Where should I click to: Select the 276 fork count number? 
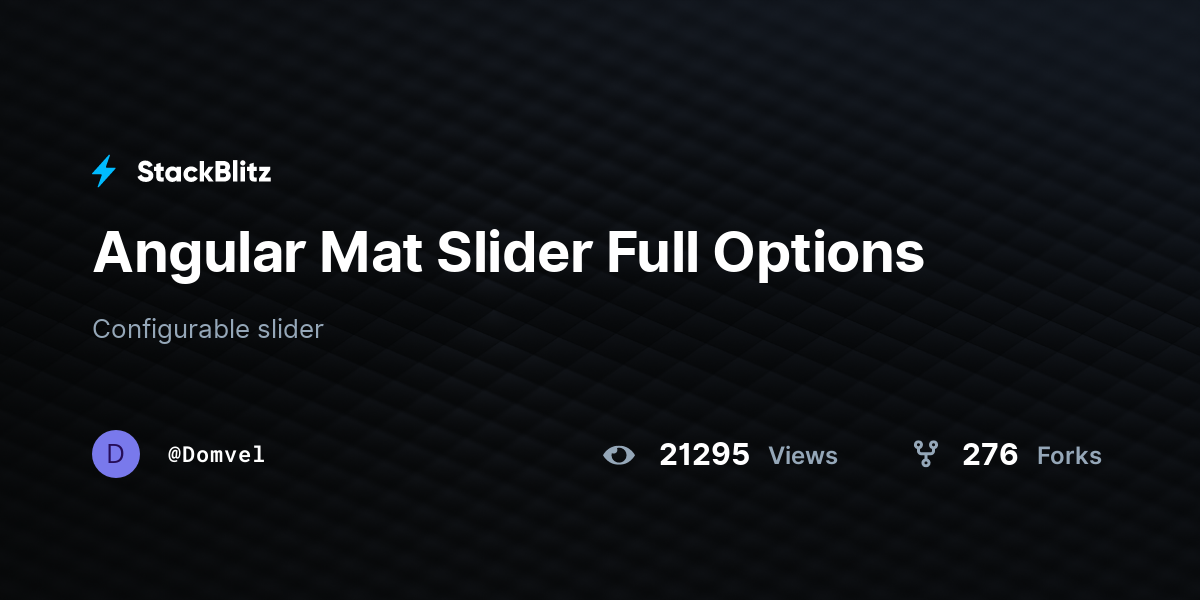pyautogui.click(x=990, y=455)
